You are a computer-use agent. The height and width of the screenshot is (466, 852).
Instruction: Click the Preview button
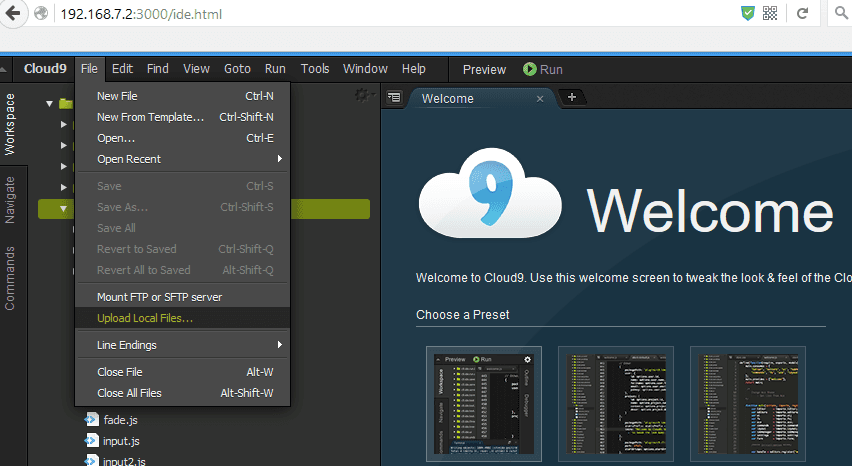[484, 70]
